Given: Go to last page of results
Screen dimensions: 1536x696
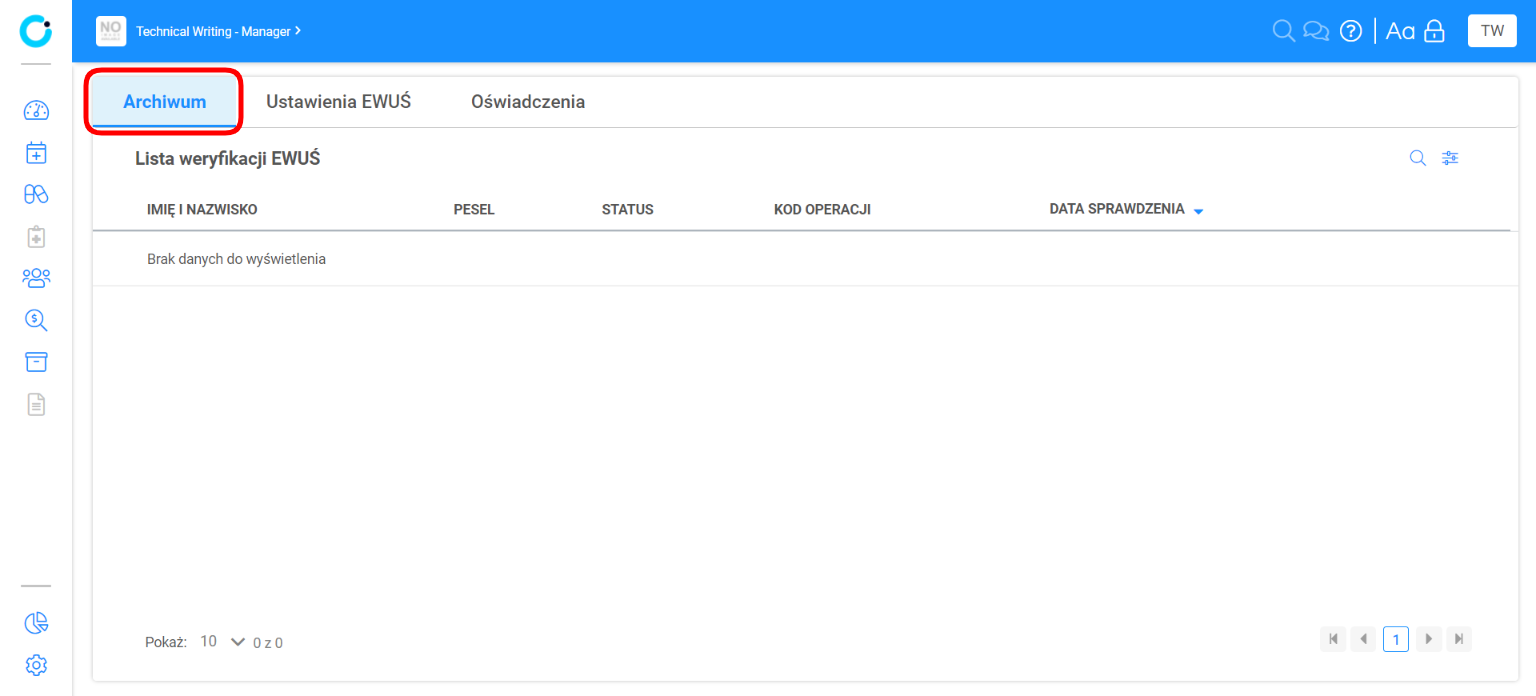Looking at the screenshot, I should [1459, 639].
